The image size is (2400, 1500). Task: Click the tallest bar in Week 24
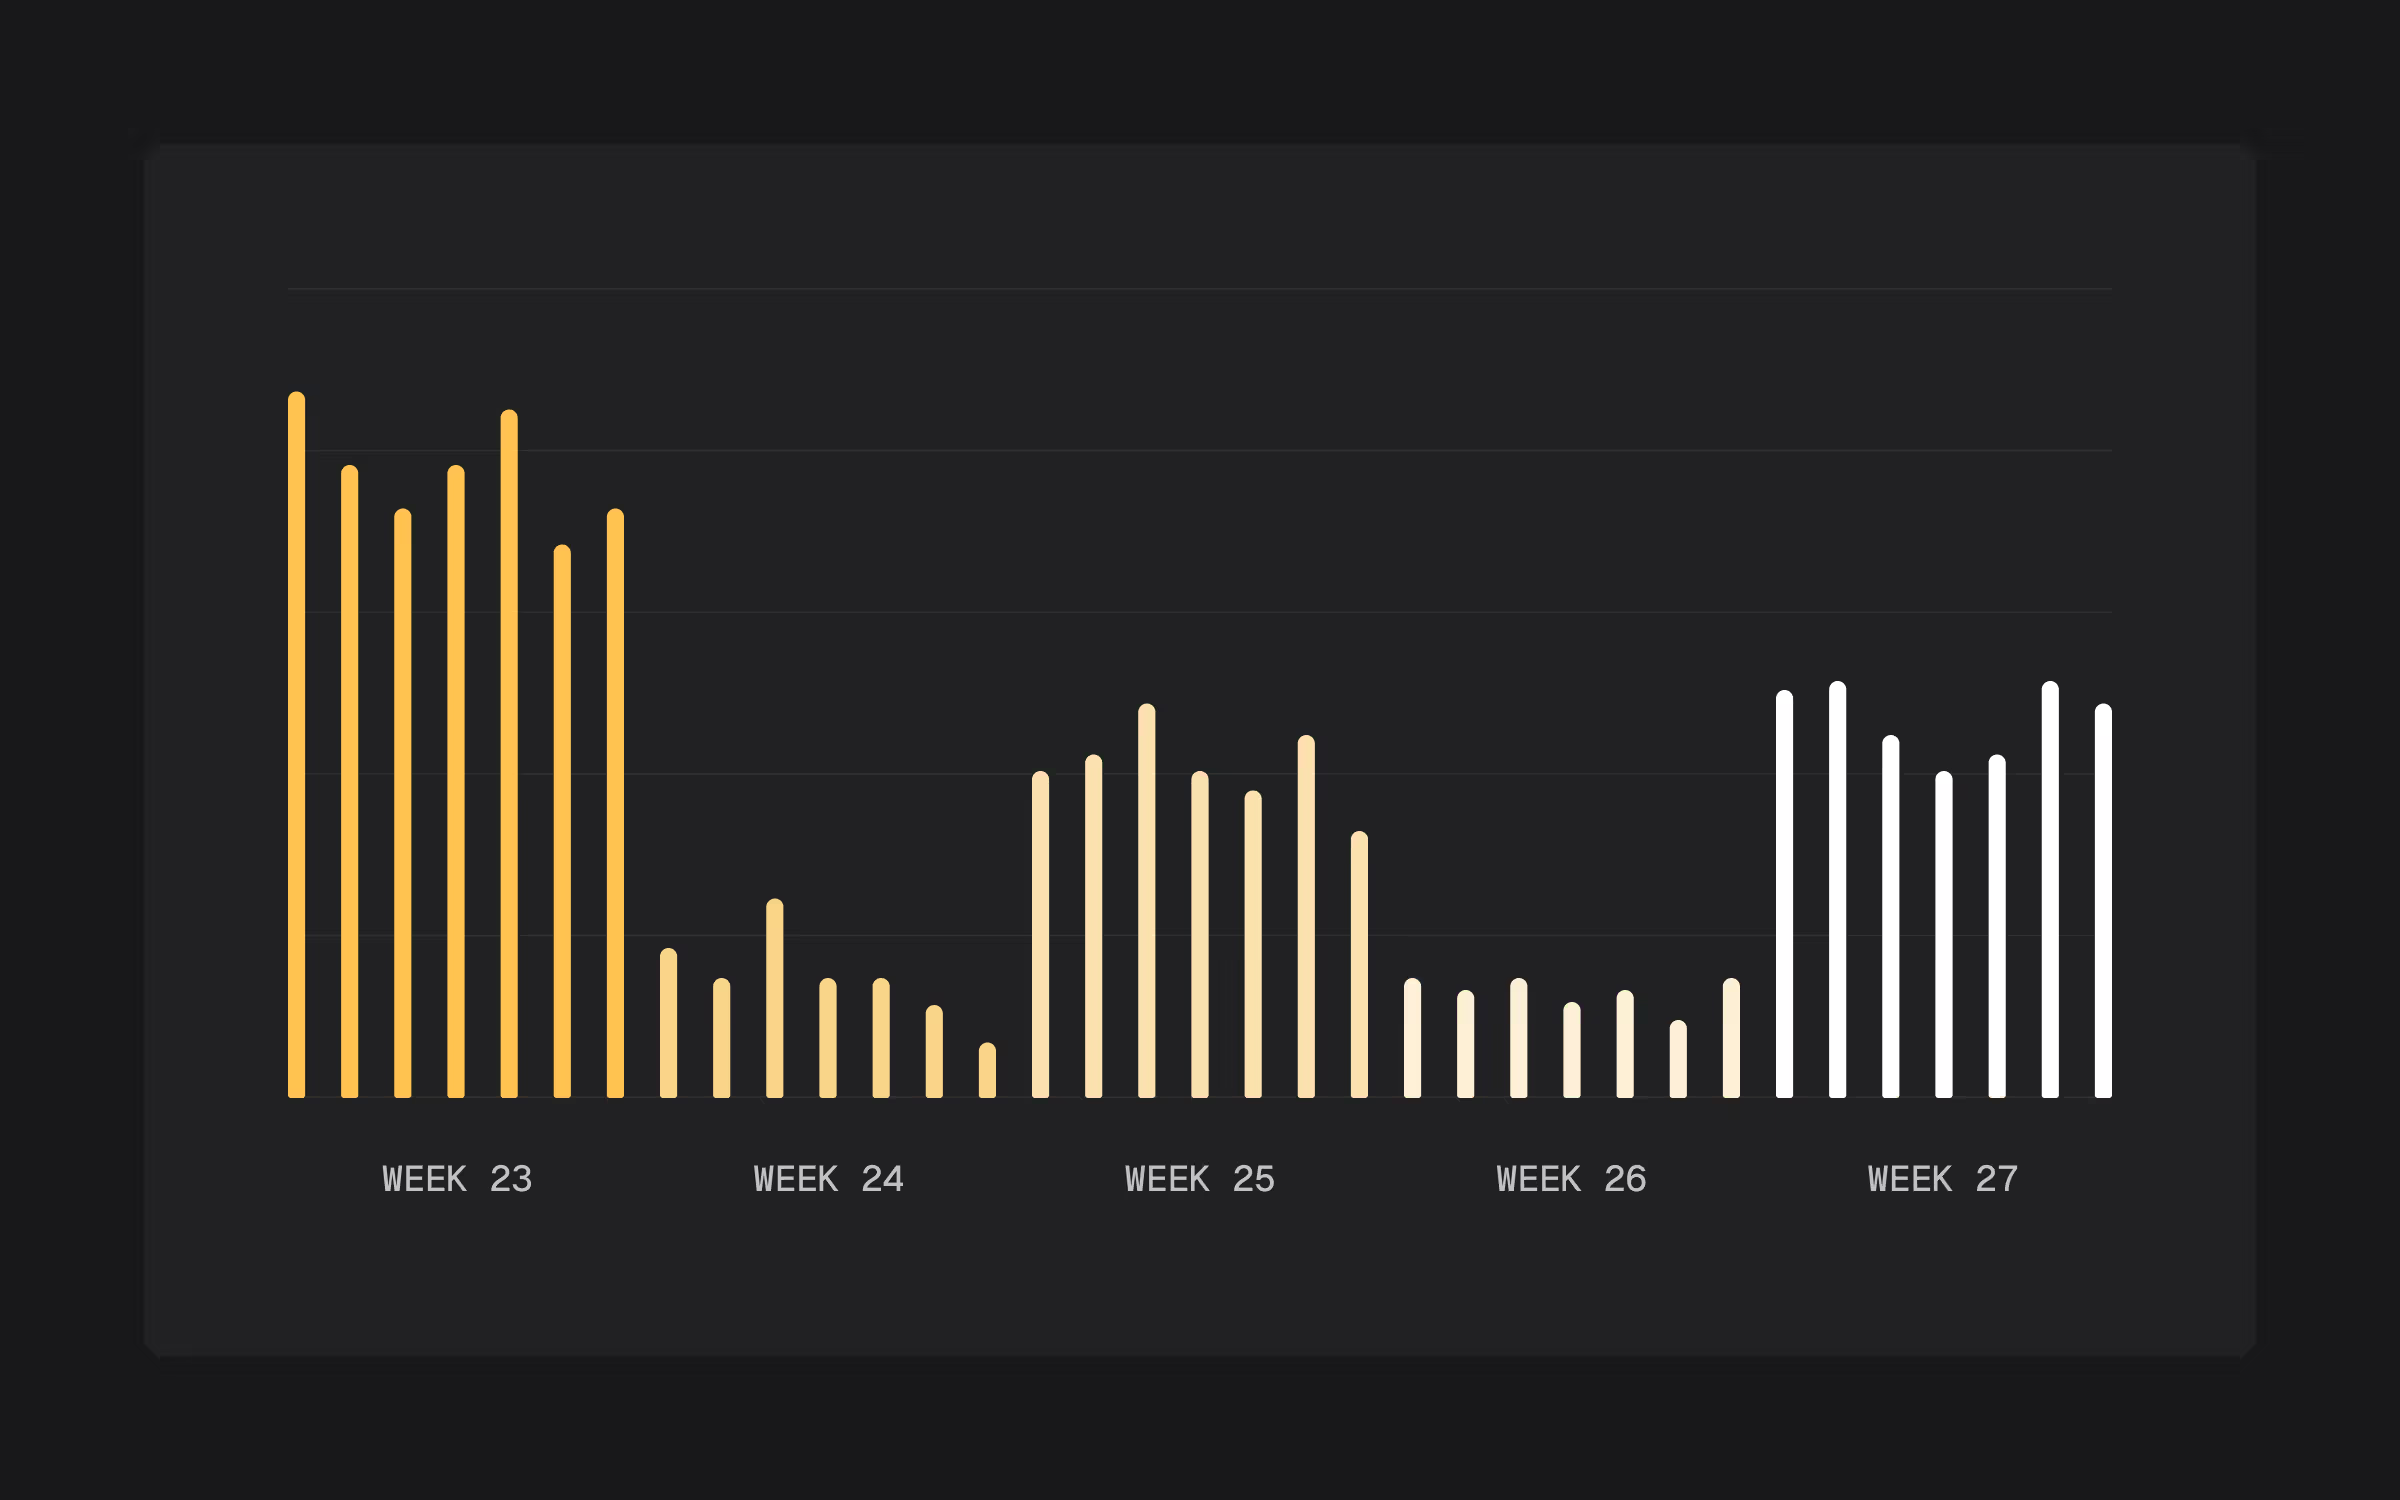click(775, 998)
